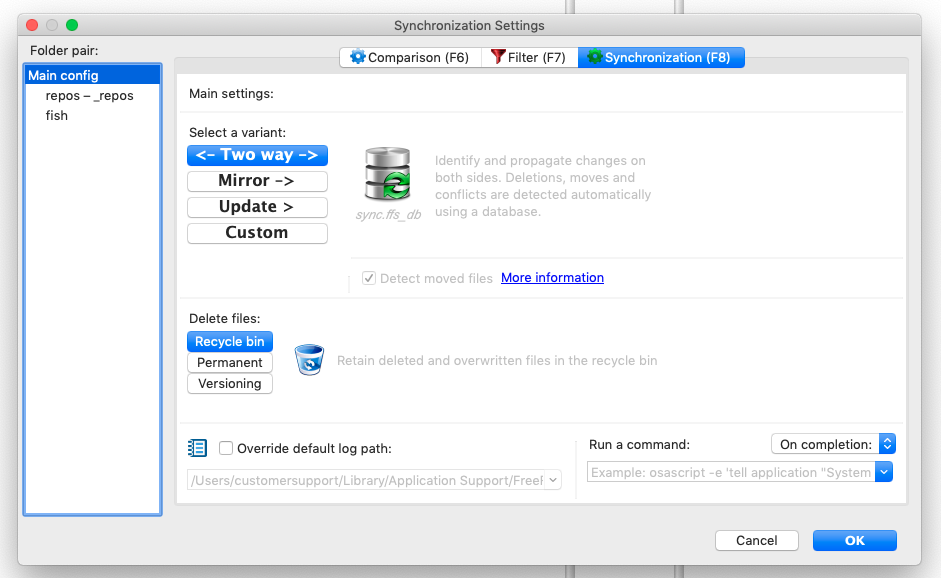Close the Synchronization Settings window
The height and width of the screenshot is (578, 941).
coord(32,25)
